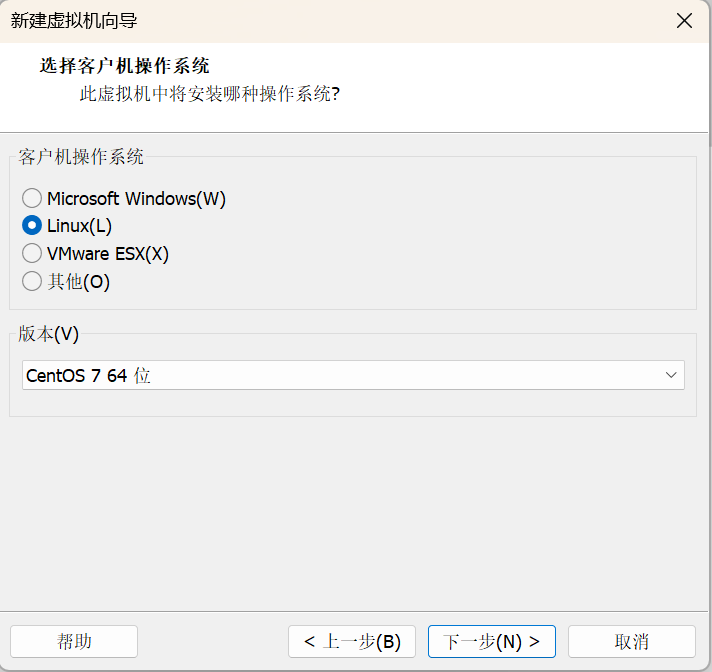Click the Microsoft Windows(W) label text
The image size is (712, 672).
(x=136, y=199)
